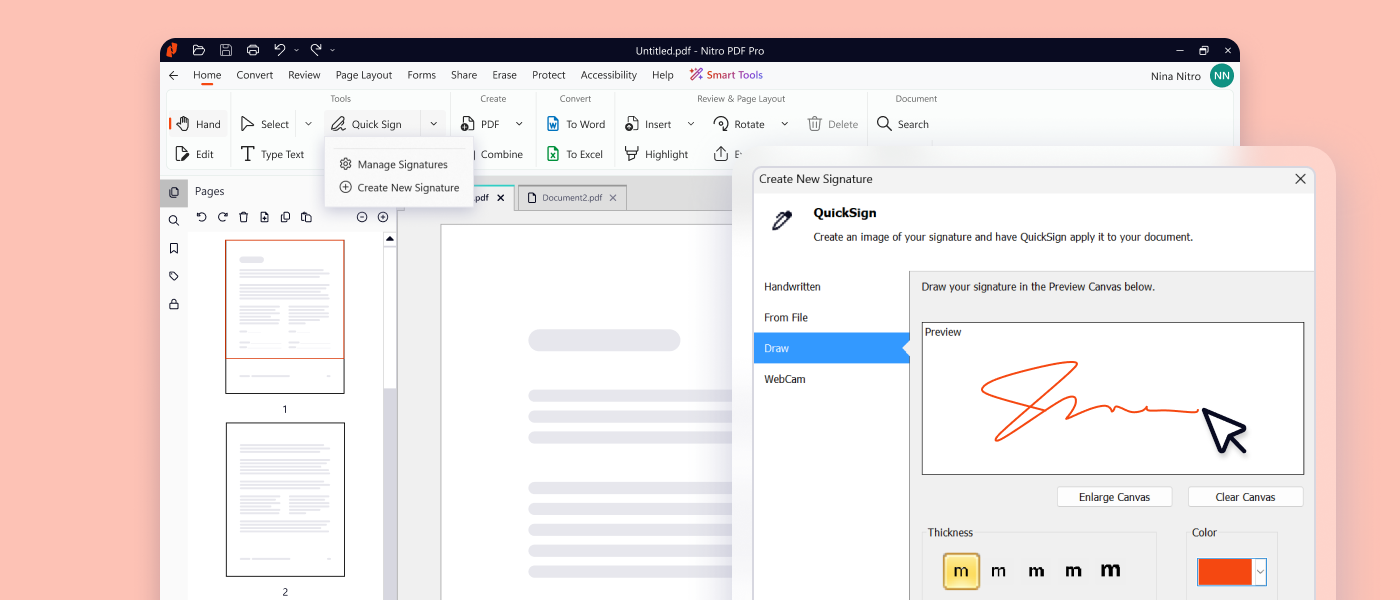Activate the Select arrow tool
Screen dimensions: 1400x600
pyautogui.click(x=265, y=124)
